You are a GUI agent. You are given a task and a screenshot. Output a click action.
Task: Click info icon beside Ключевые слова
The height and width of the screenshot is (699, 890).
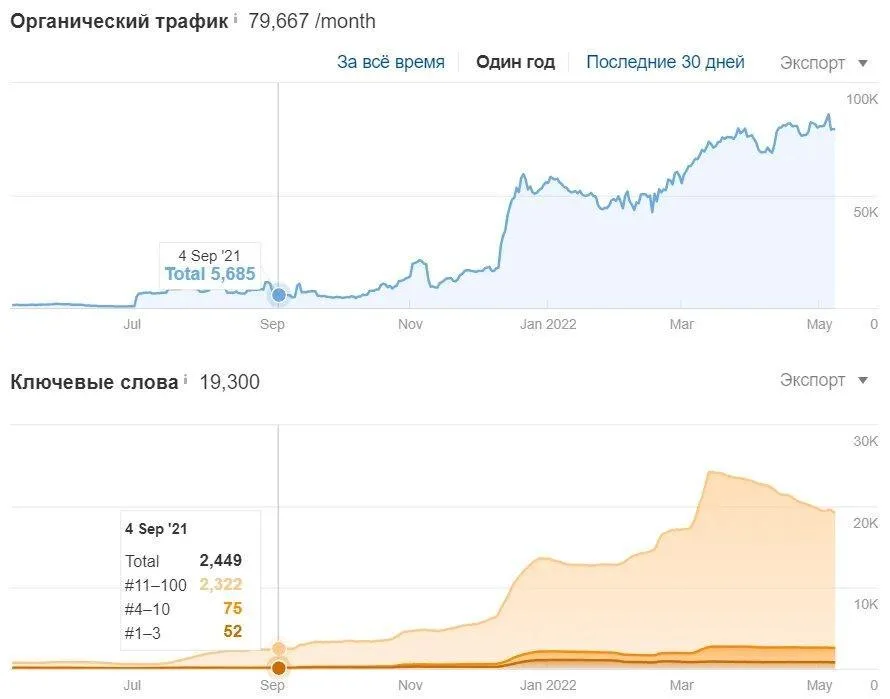[185, 380]
